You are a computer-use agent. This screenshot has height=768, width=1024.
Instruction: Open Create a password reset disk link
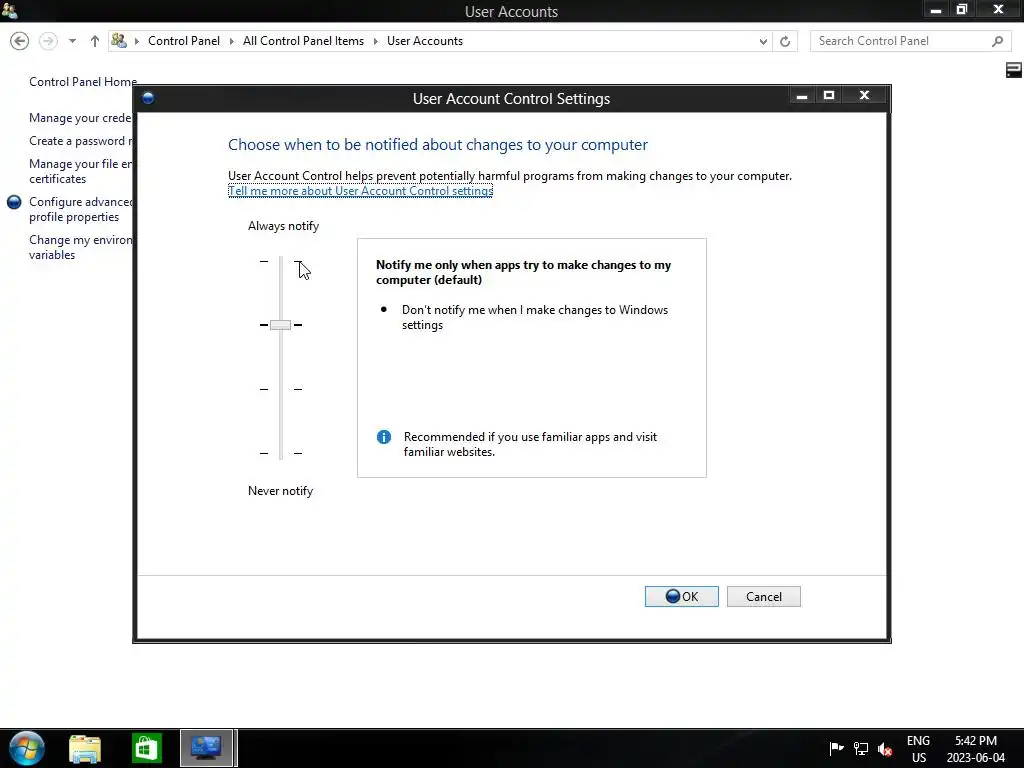tap(81, 141)
